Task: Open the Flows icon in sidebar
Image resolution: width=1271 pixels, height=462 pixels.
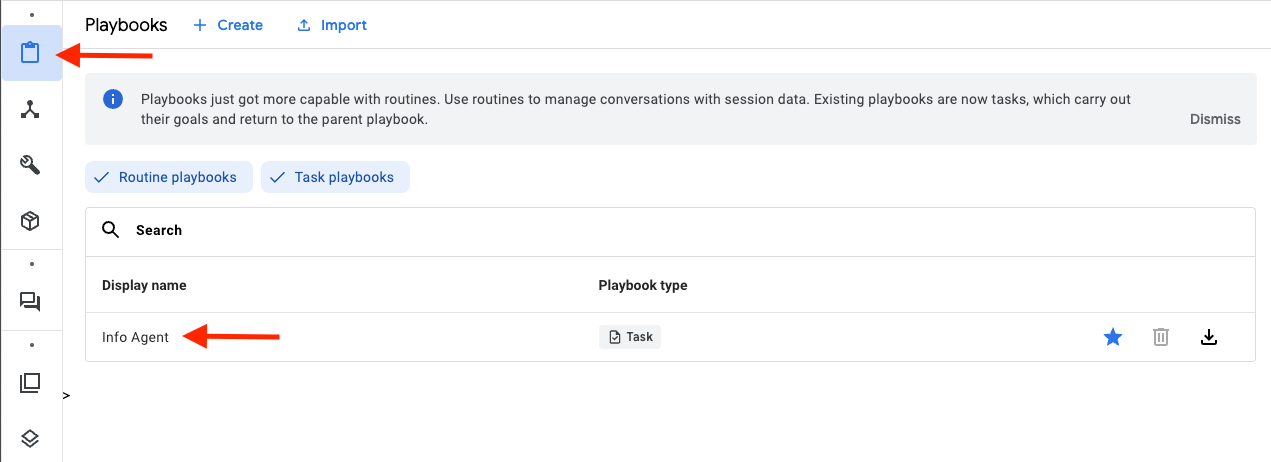Action: point(31,110)
